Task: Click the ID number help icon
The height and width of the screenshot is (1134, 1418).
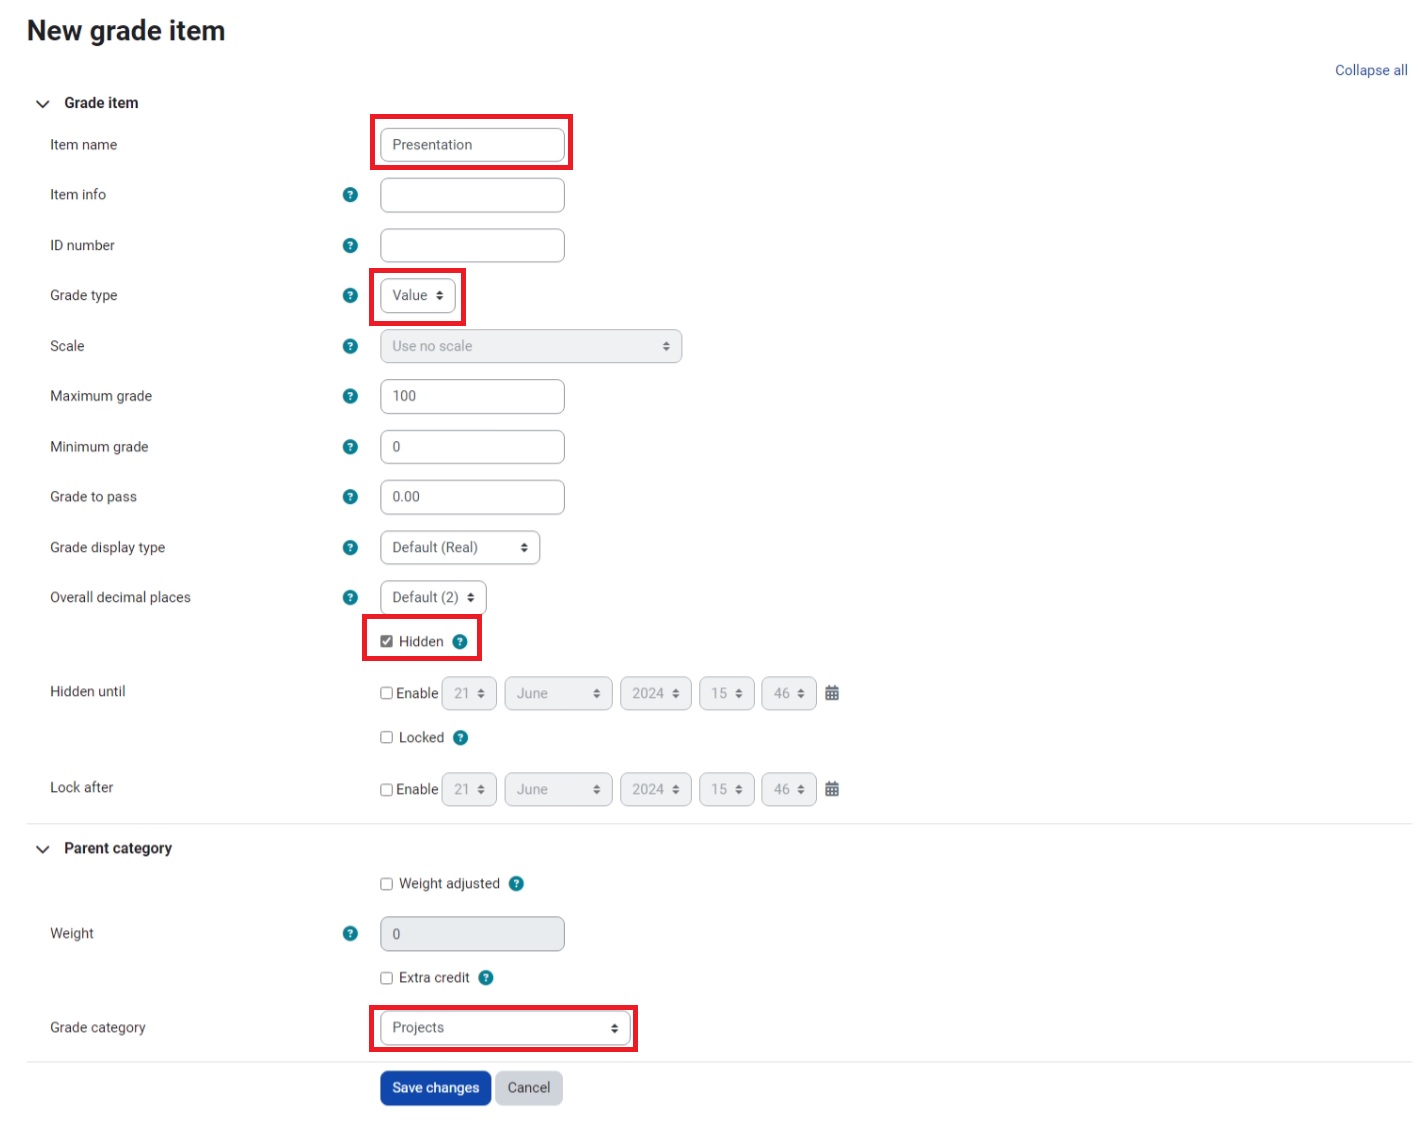Action: click(x=350, y=246)
